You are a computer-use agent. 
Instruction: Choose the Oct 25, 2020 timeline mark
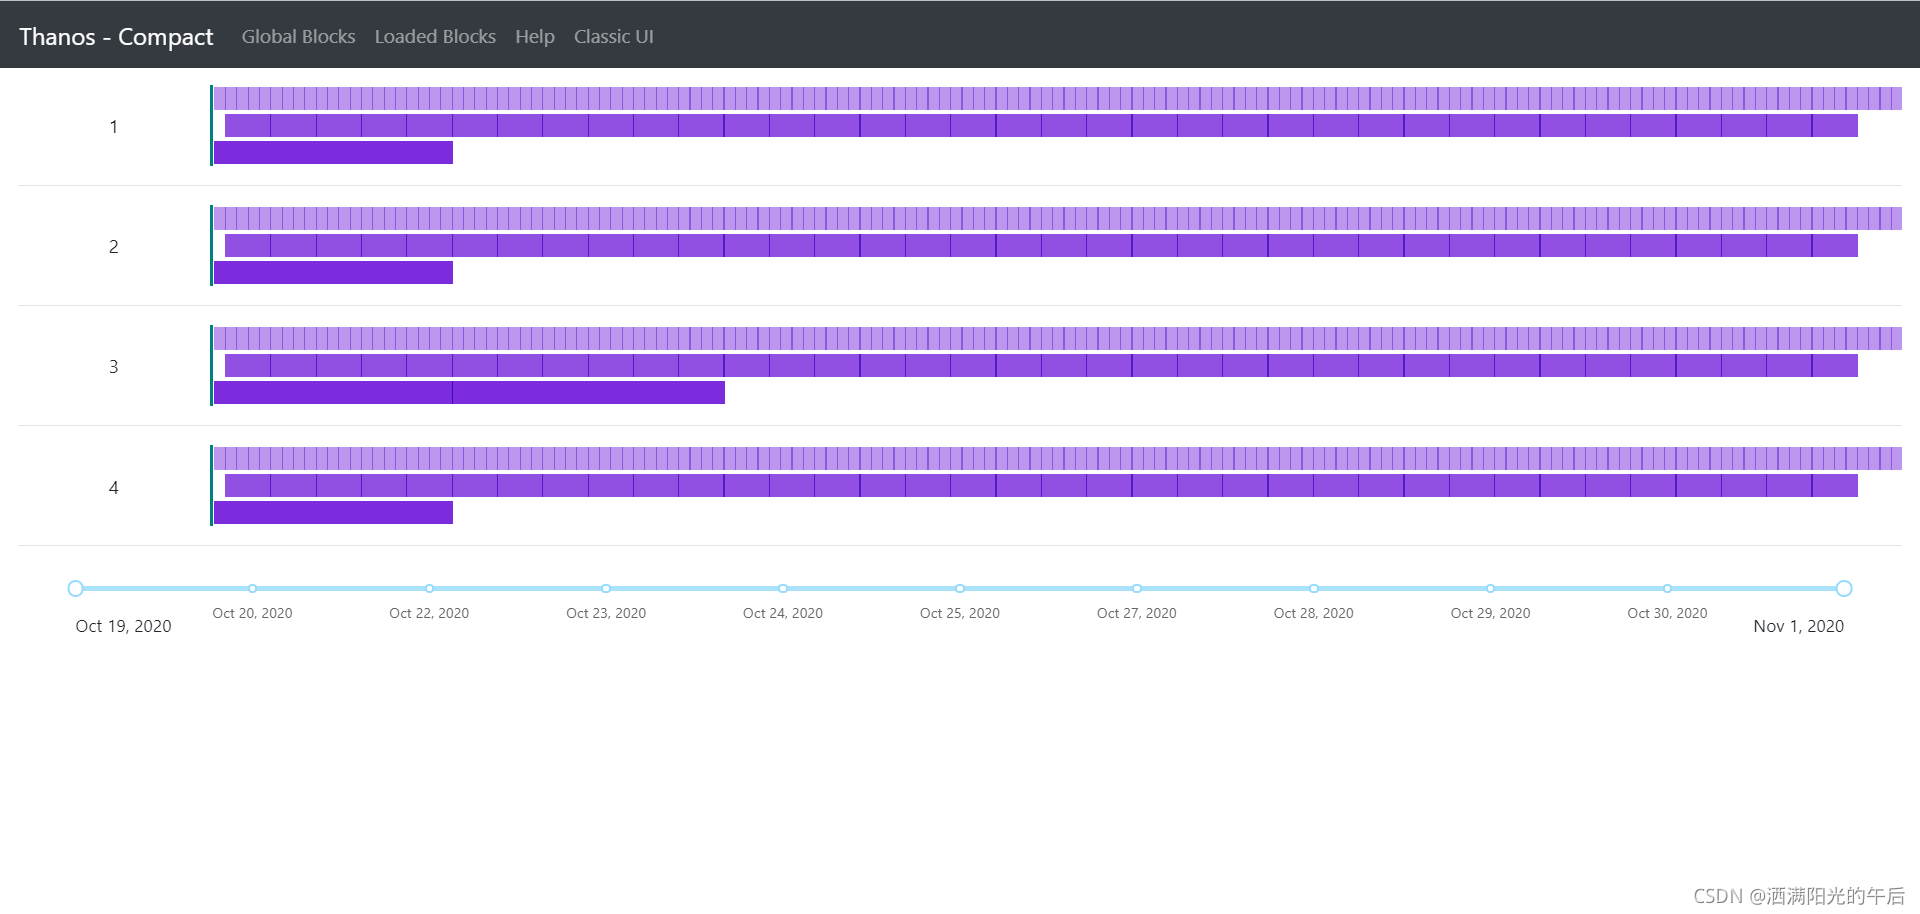[960, 589]
